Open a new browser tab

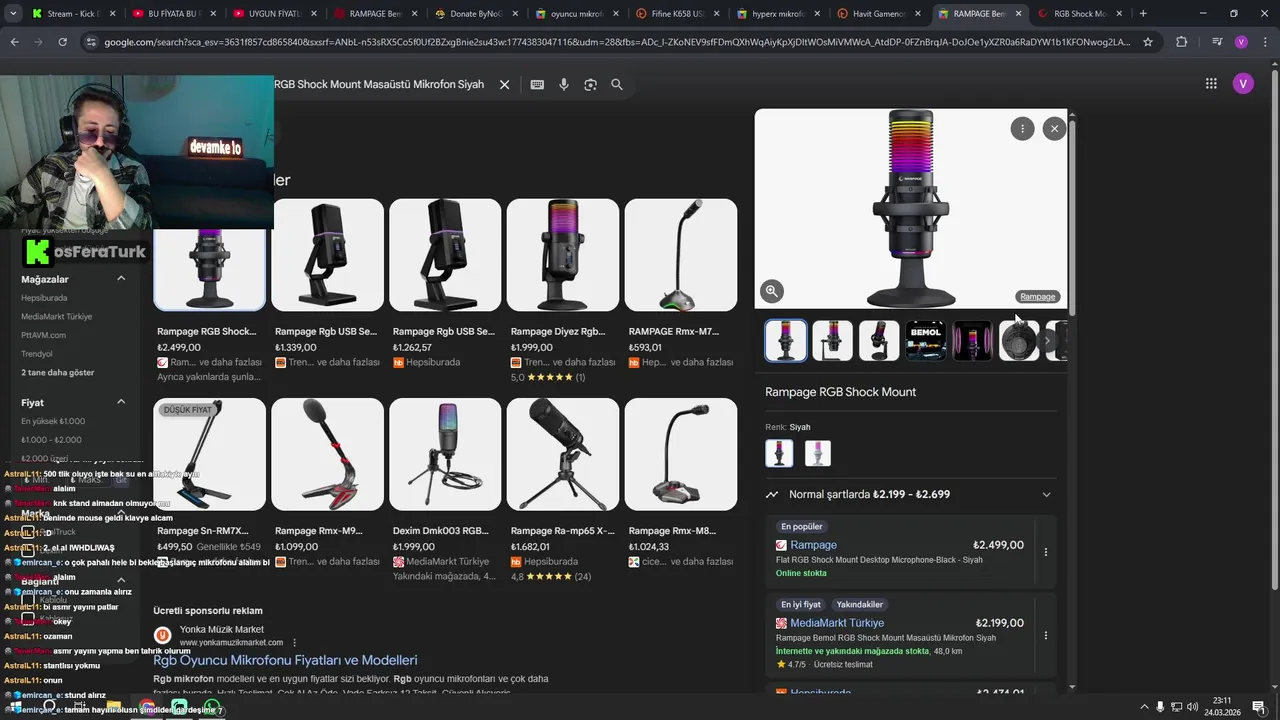(1143, 14)
